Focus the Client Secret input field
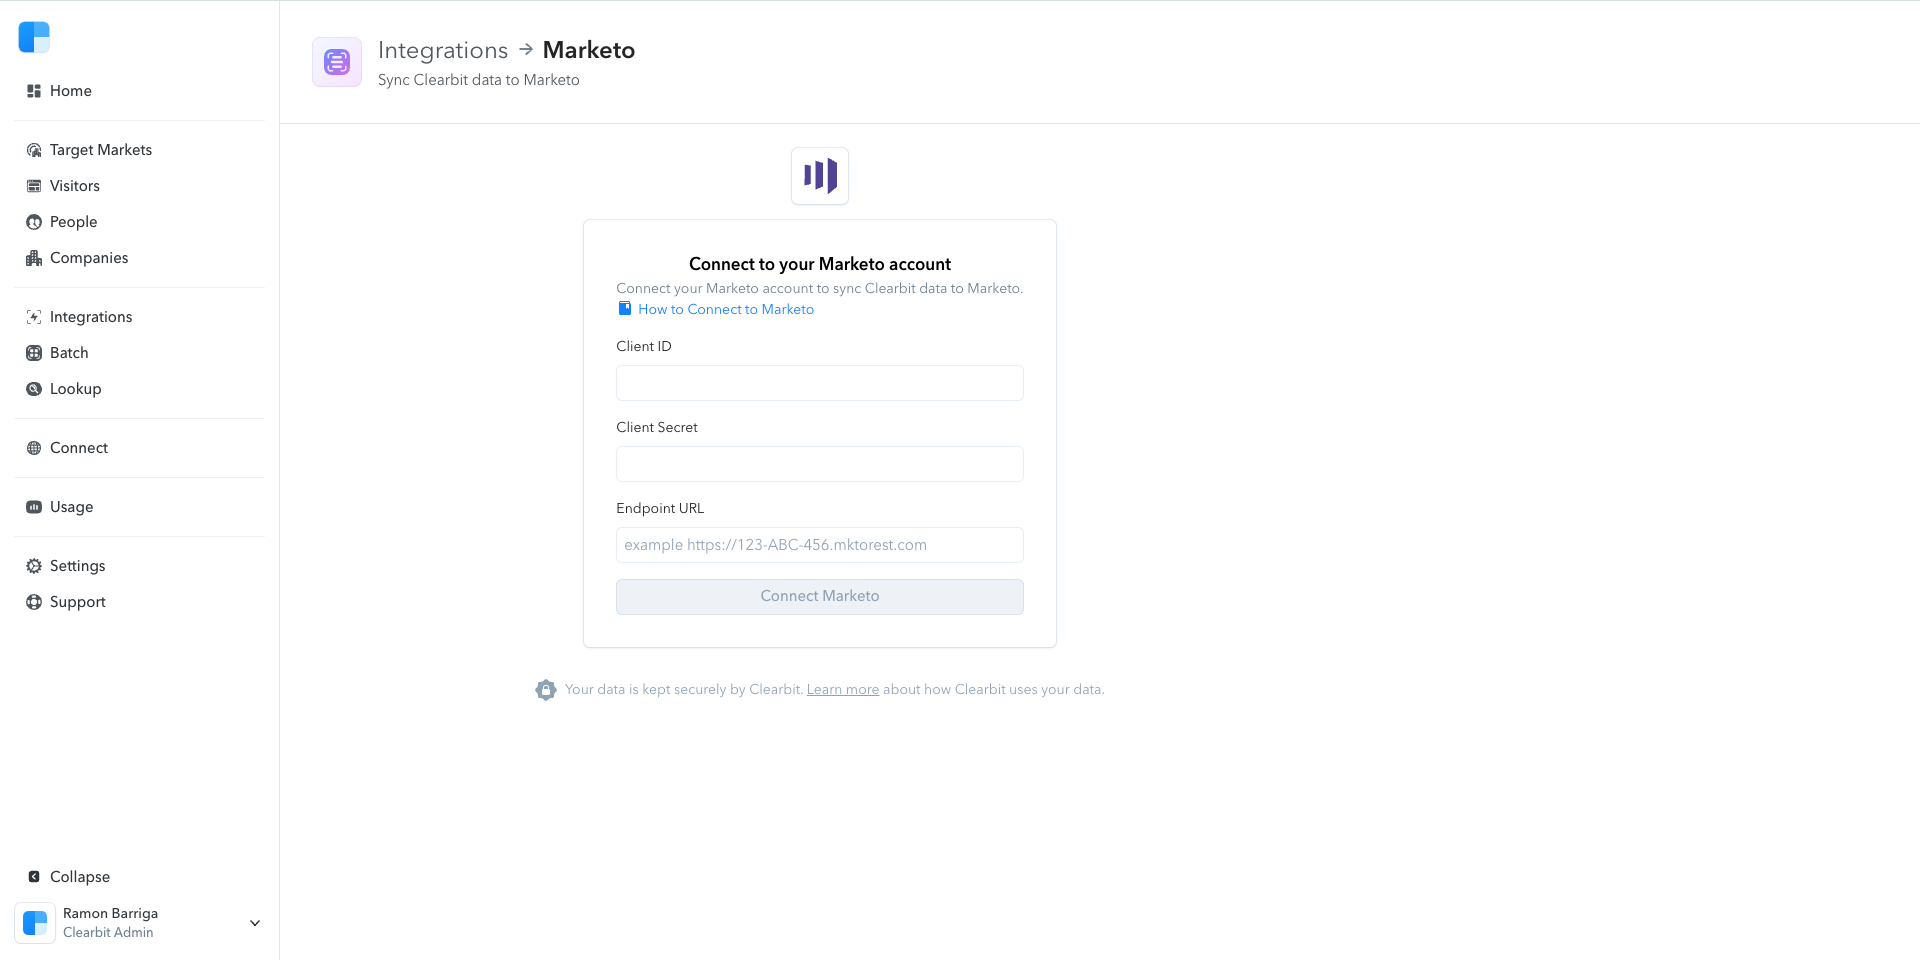 (x=820, y=464)
